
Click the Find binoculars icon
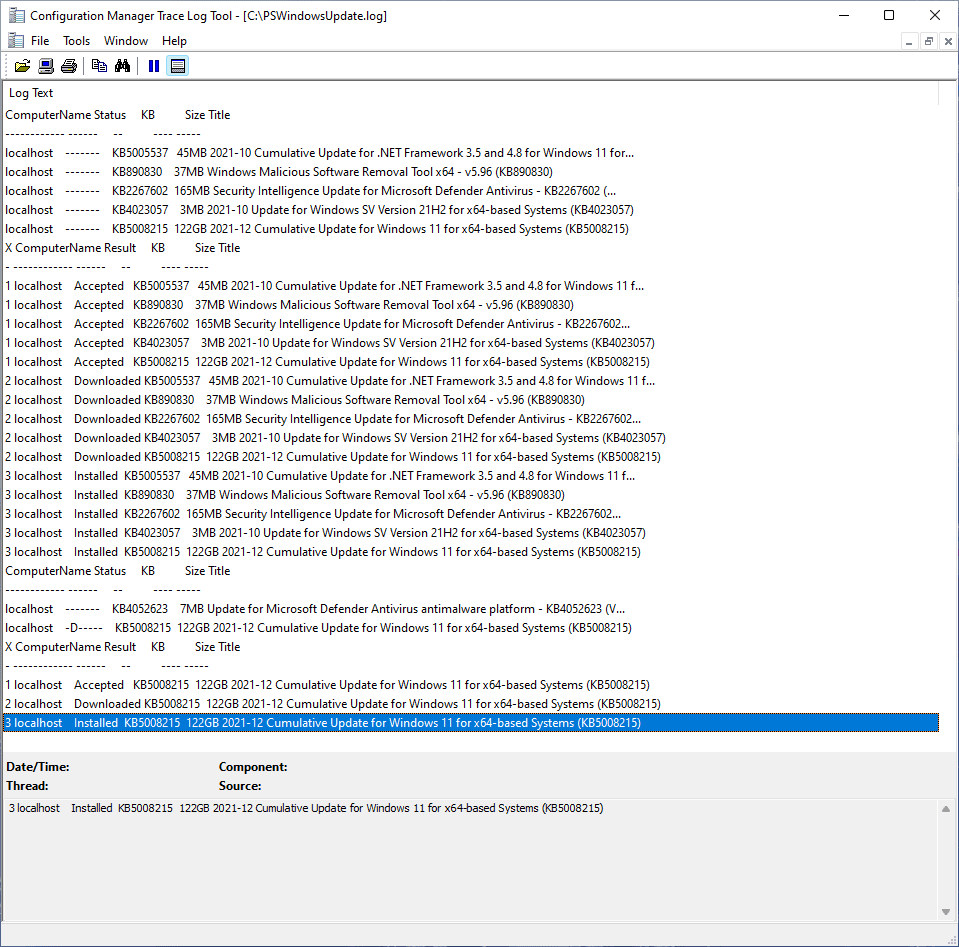point(122,66)
